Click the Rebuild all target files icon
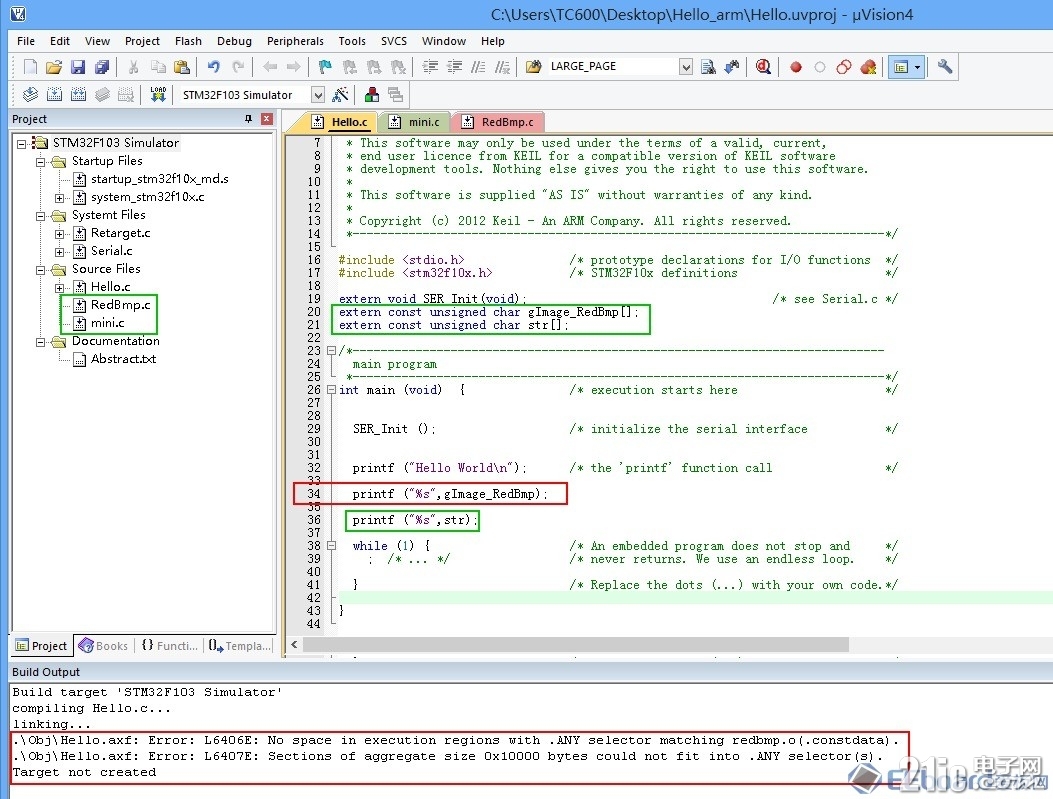Image resolution: width=1053 pixels, height=799 pixels. pos(79,95)
